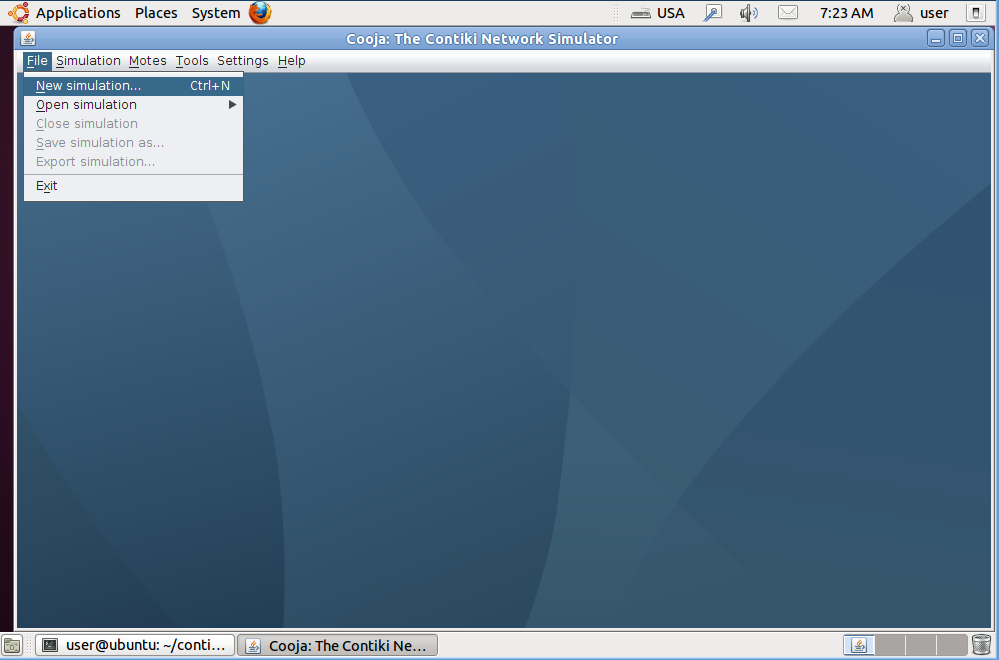Click the Ubuntu logo icon

18,13
